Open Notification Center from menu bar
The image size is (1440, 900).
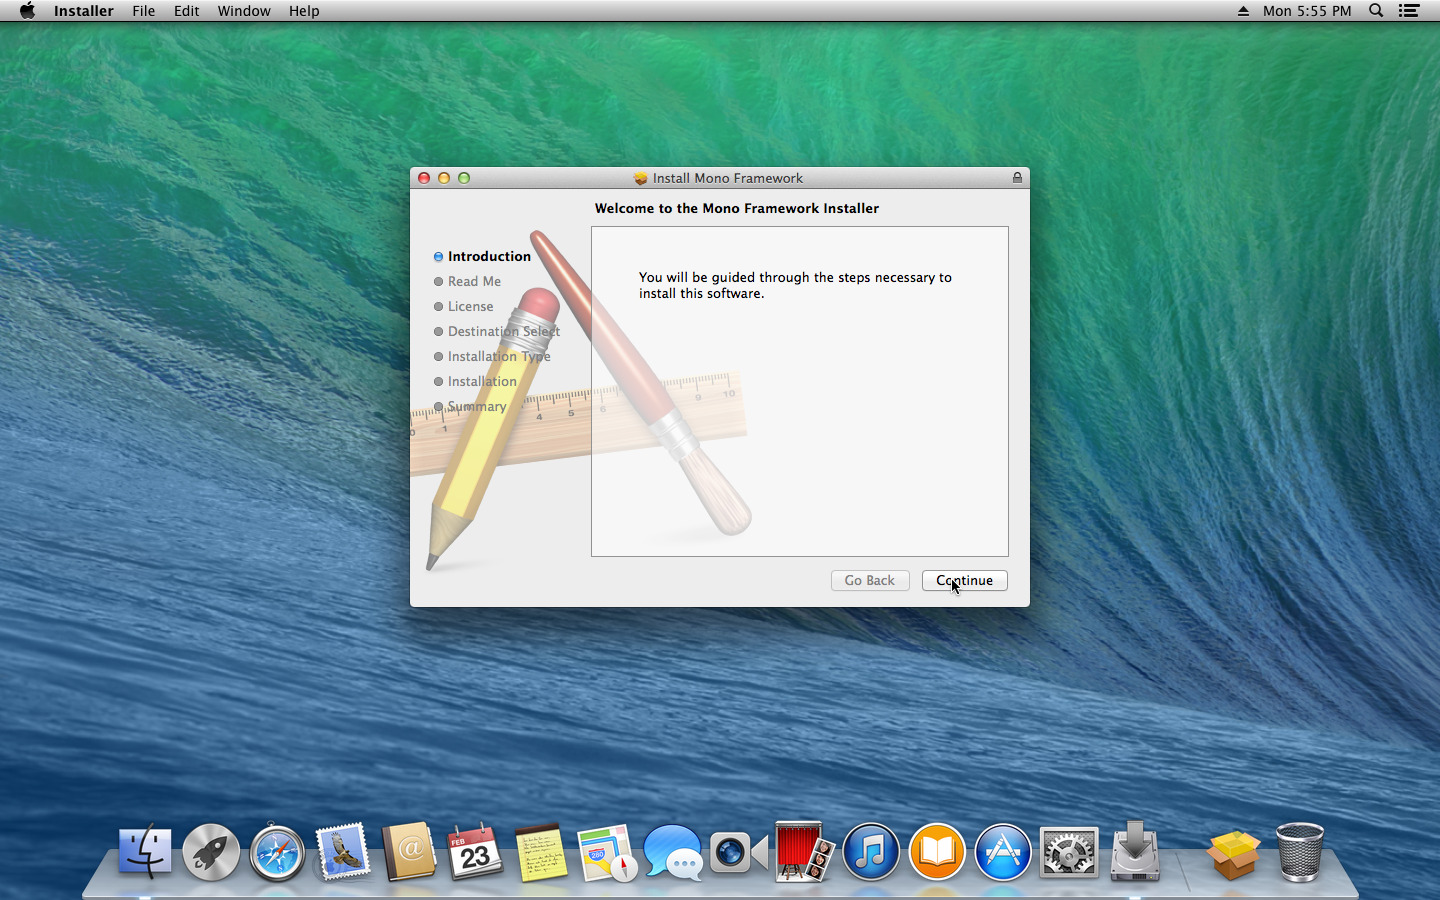click(1409, 11)
